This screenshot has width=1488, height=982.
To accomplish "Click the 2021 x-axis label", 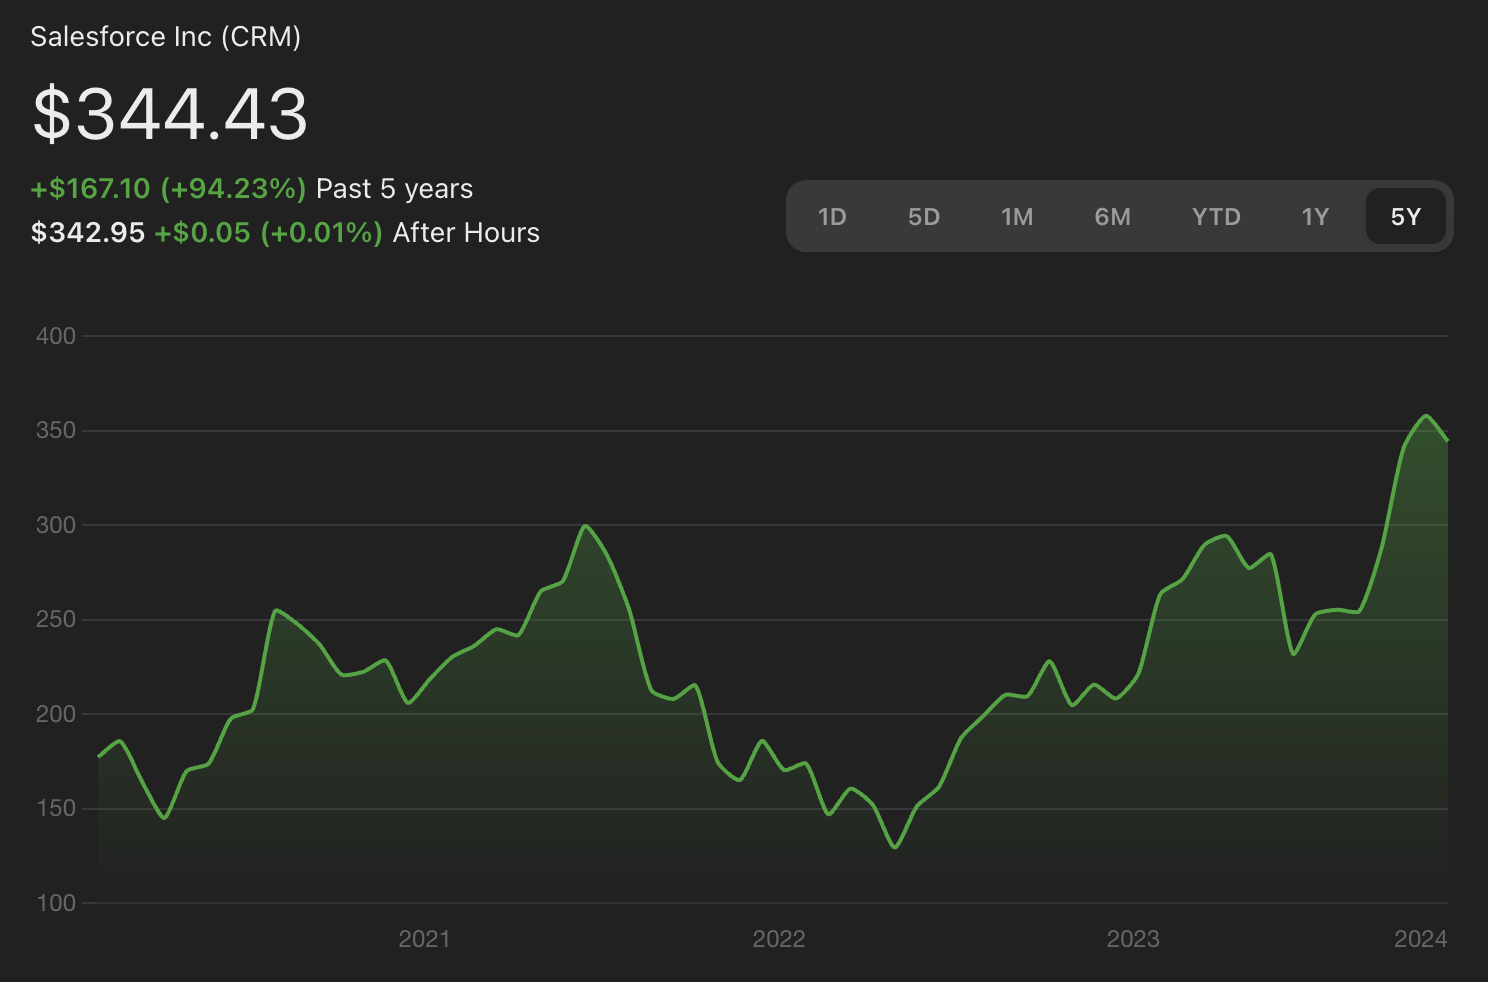I will (x=424, y=939).
